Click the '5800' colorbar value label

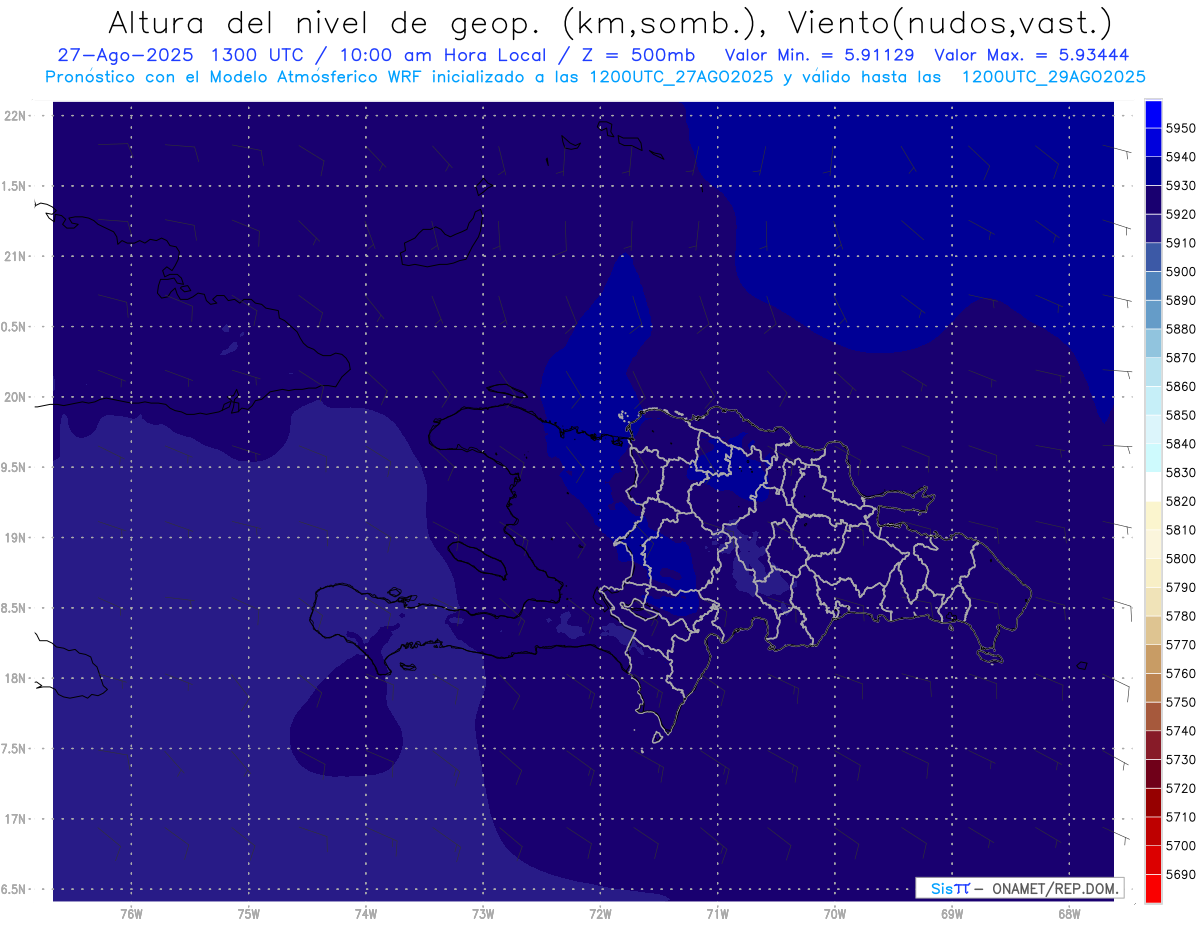click(x=1181, y=559)
